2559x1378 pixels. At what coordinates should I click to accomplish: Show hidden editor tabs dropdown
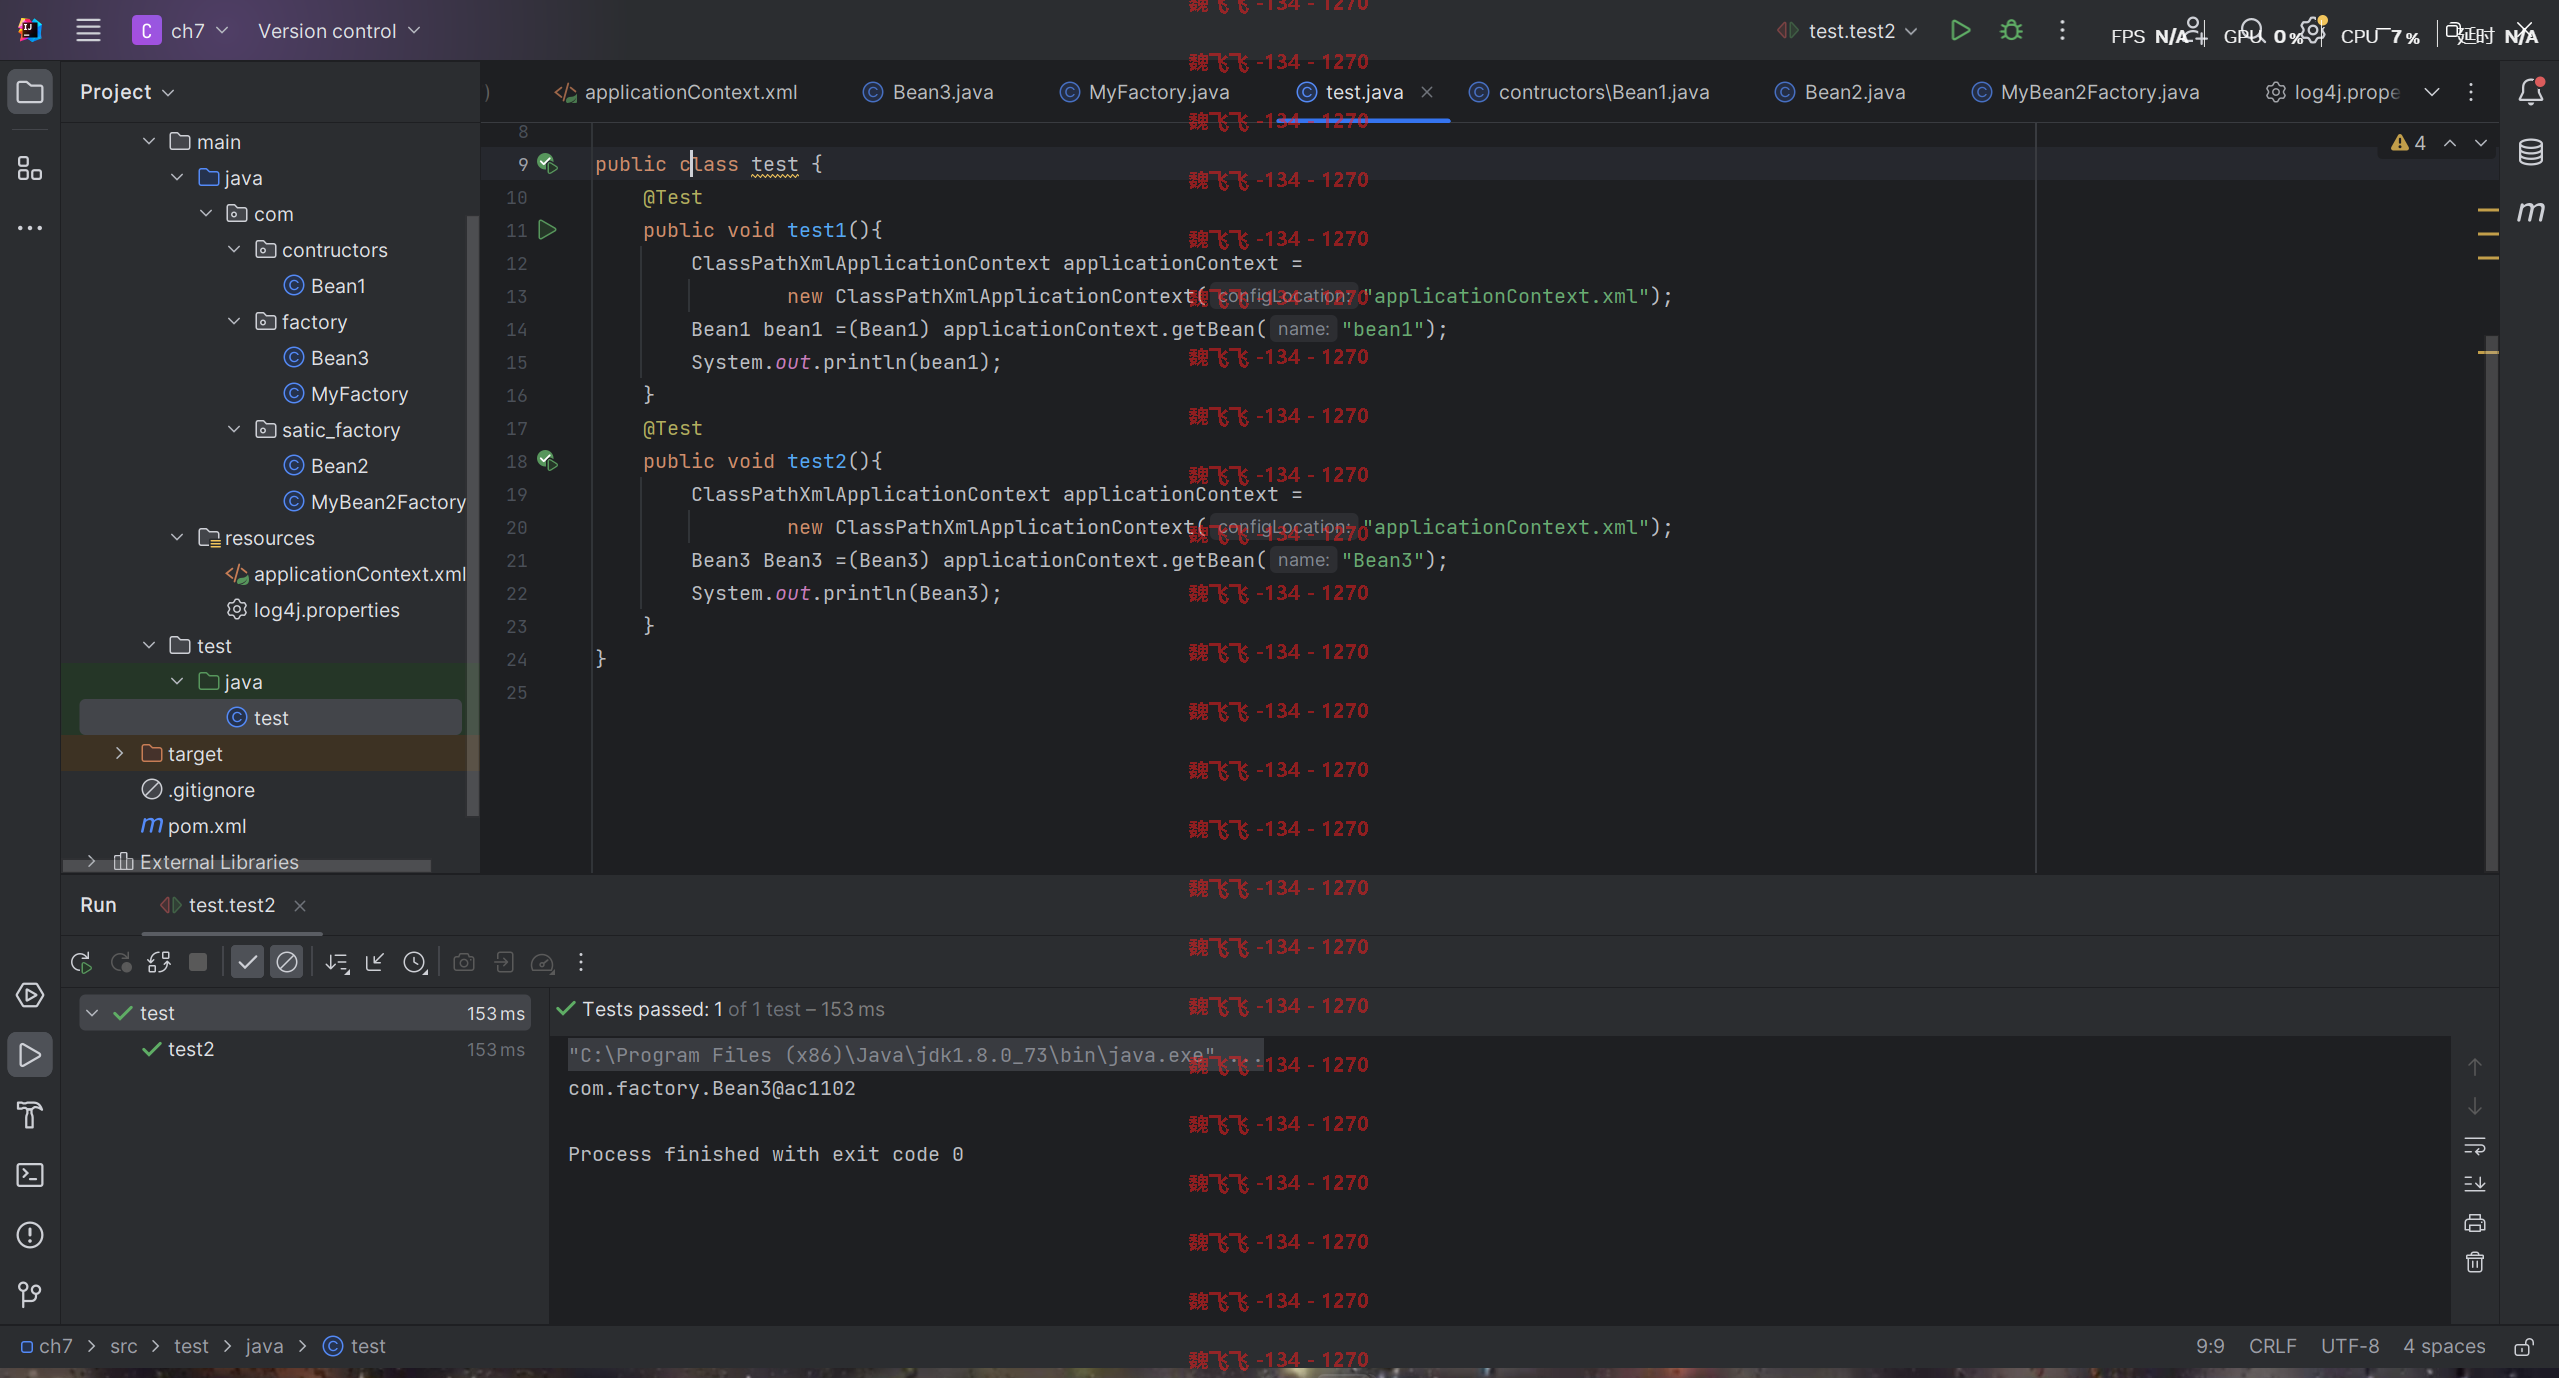pos(2432,92)
